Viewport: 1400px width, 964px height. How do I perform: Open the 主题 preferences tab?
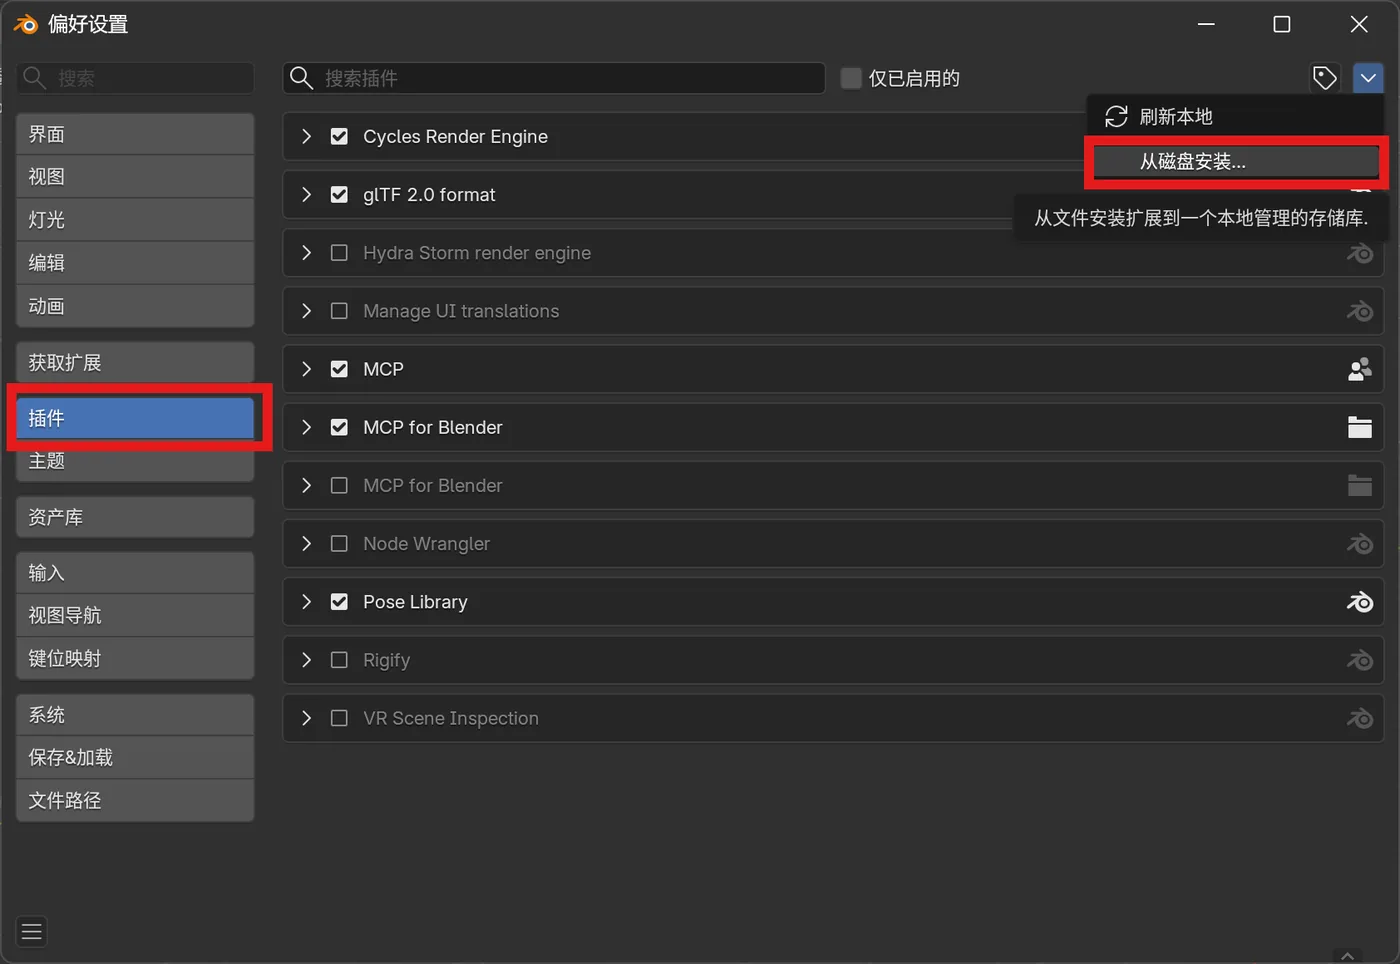click(x=135, y=461)
